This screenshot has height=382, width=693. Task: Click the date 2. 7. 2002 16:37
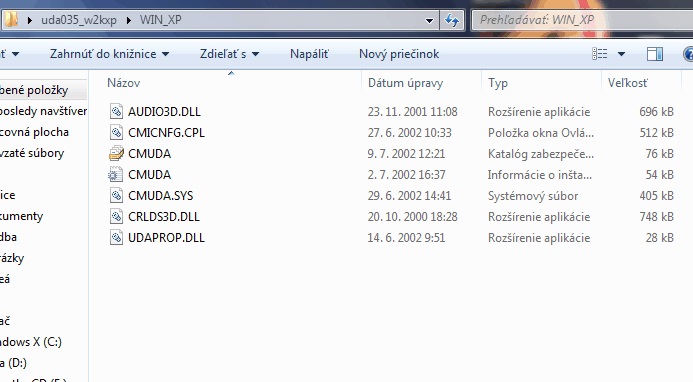click(x=406, y=175)
